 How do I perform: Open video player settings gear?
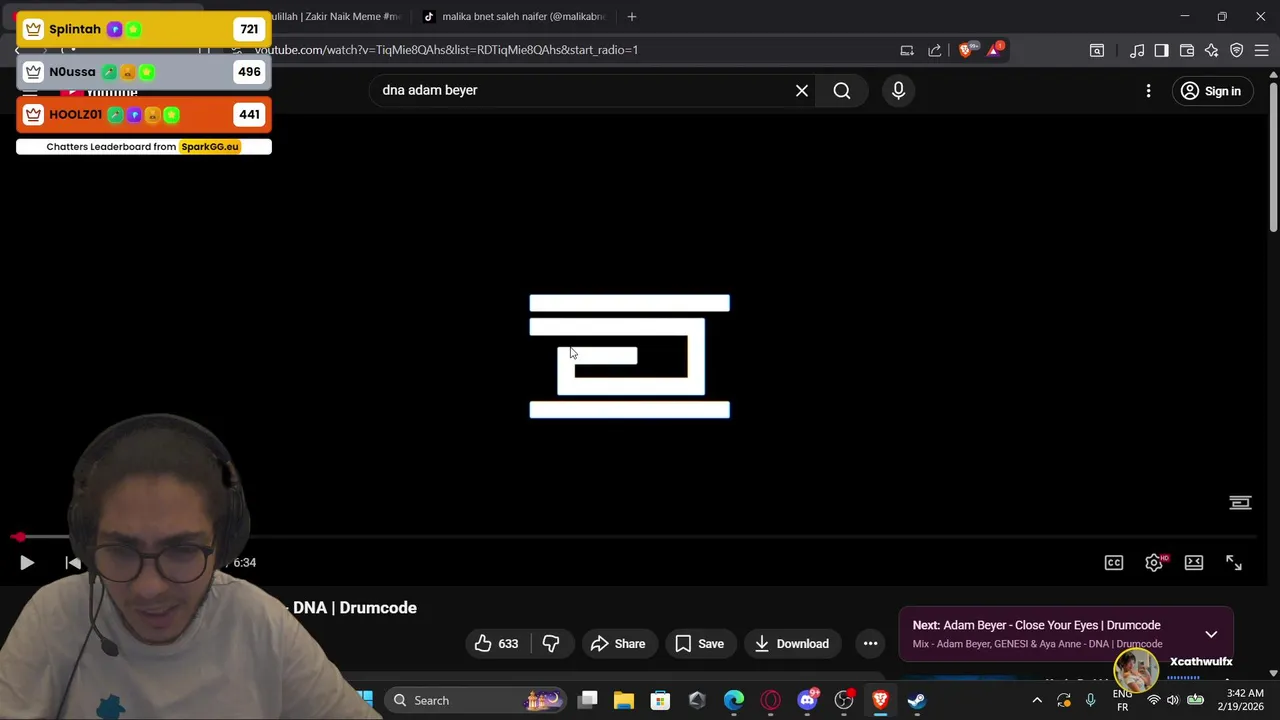tap(1154, 563)
